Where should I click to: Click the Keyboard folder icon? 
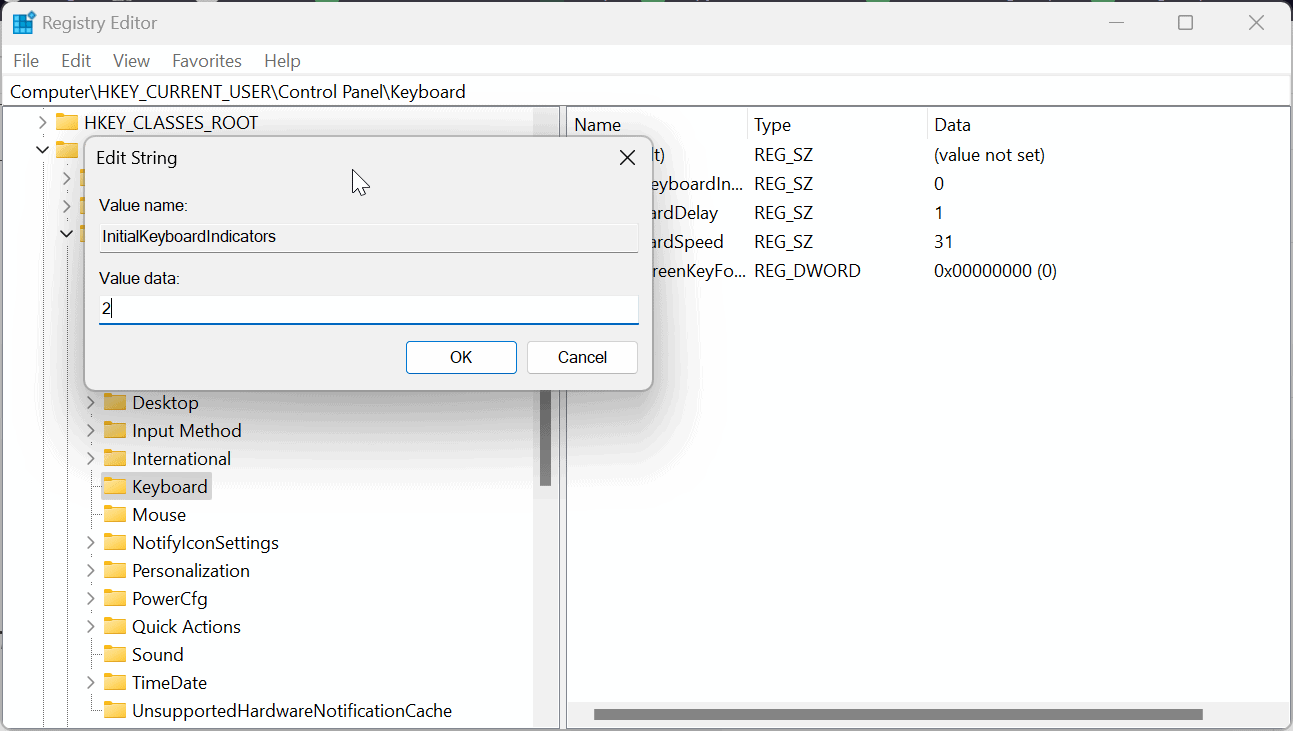(x=115, y=487)
